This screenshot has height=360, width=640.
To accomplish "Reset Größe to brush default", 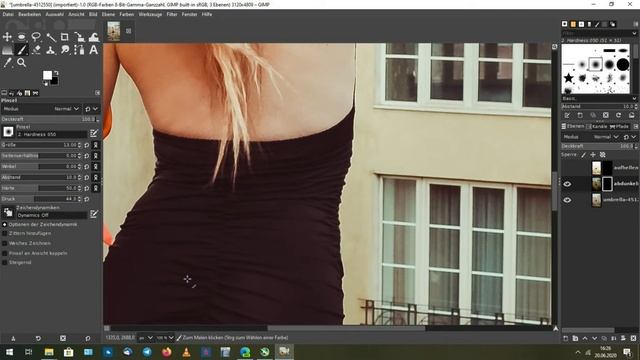I will (87, 145).
